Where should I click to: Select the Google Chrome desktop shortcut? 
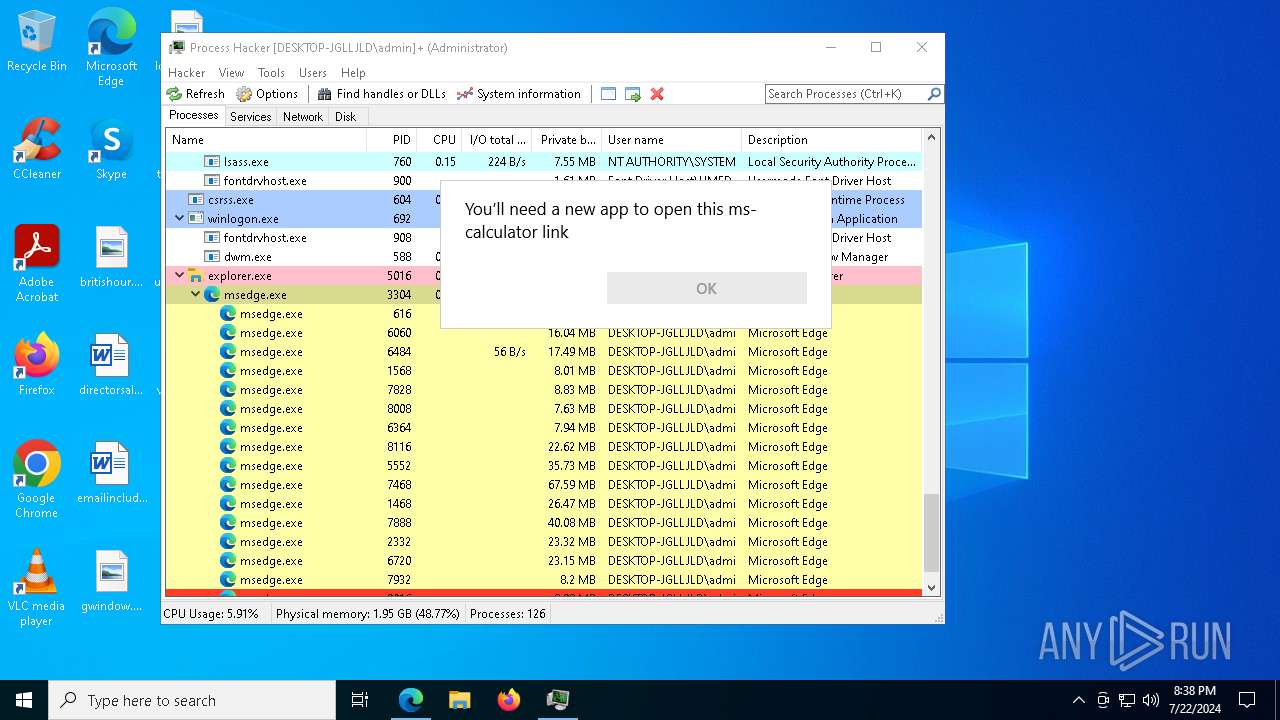click(37, 480)
